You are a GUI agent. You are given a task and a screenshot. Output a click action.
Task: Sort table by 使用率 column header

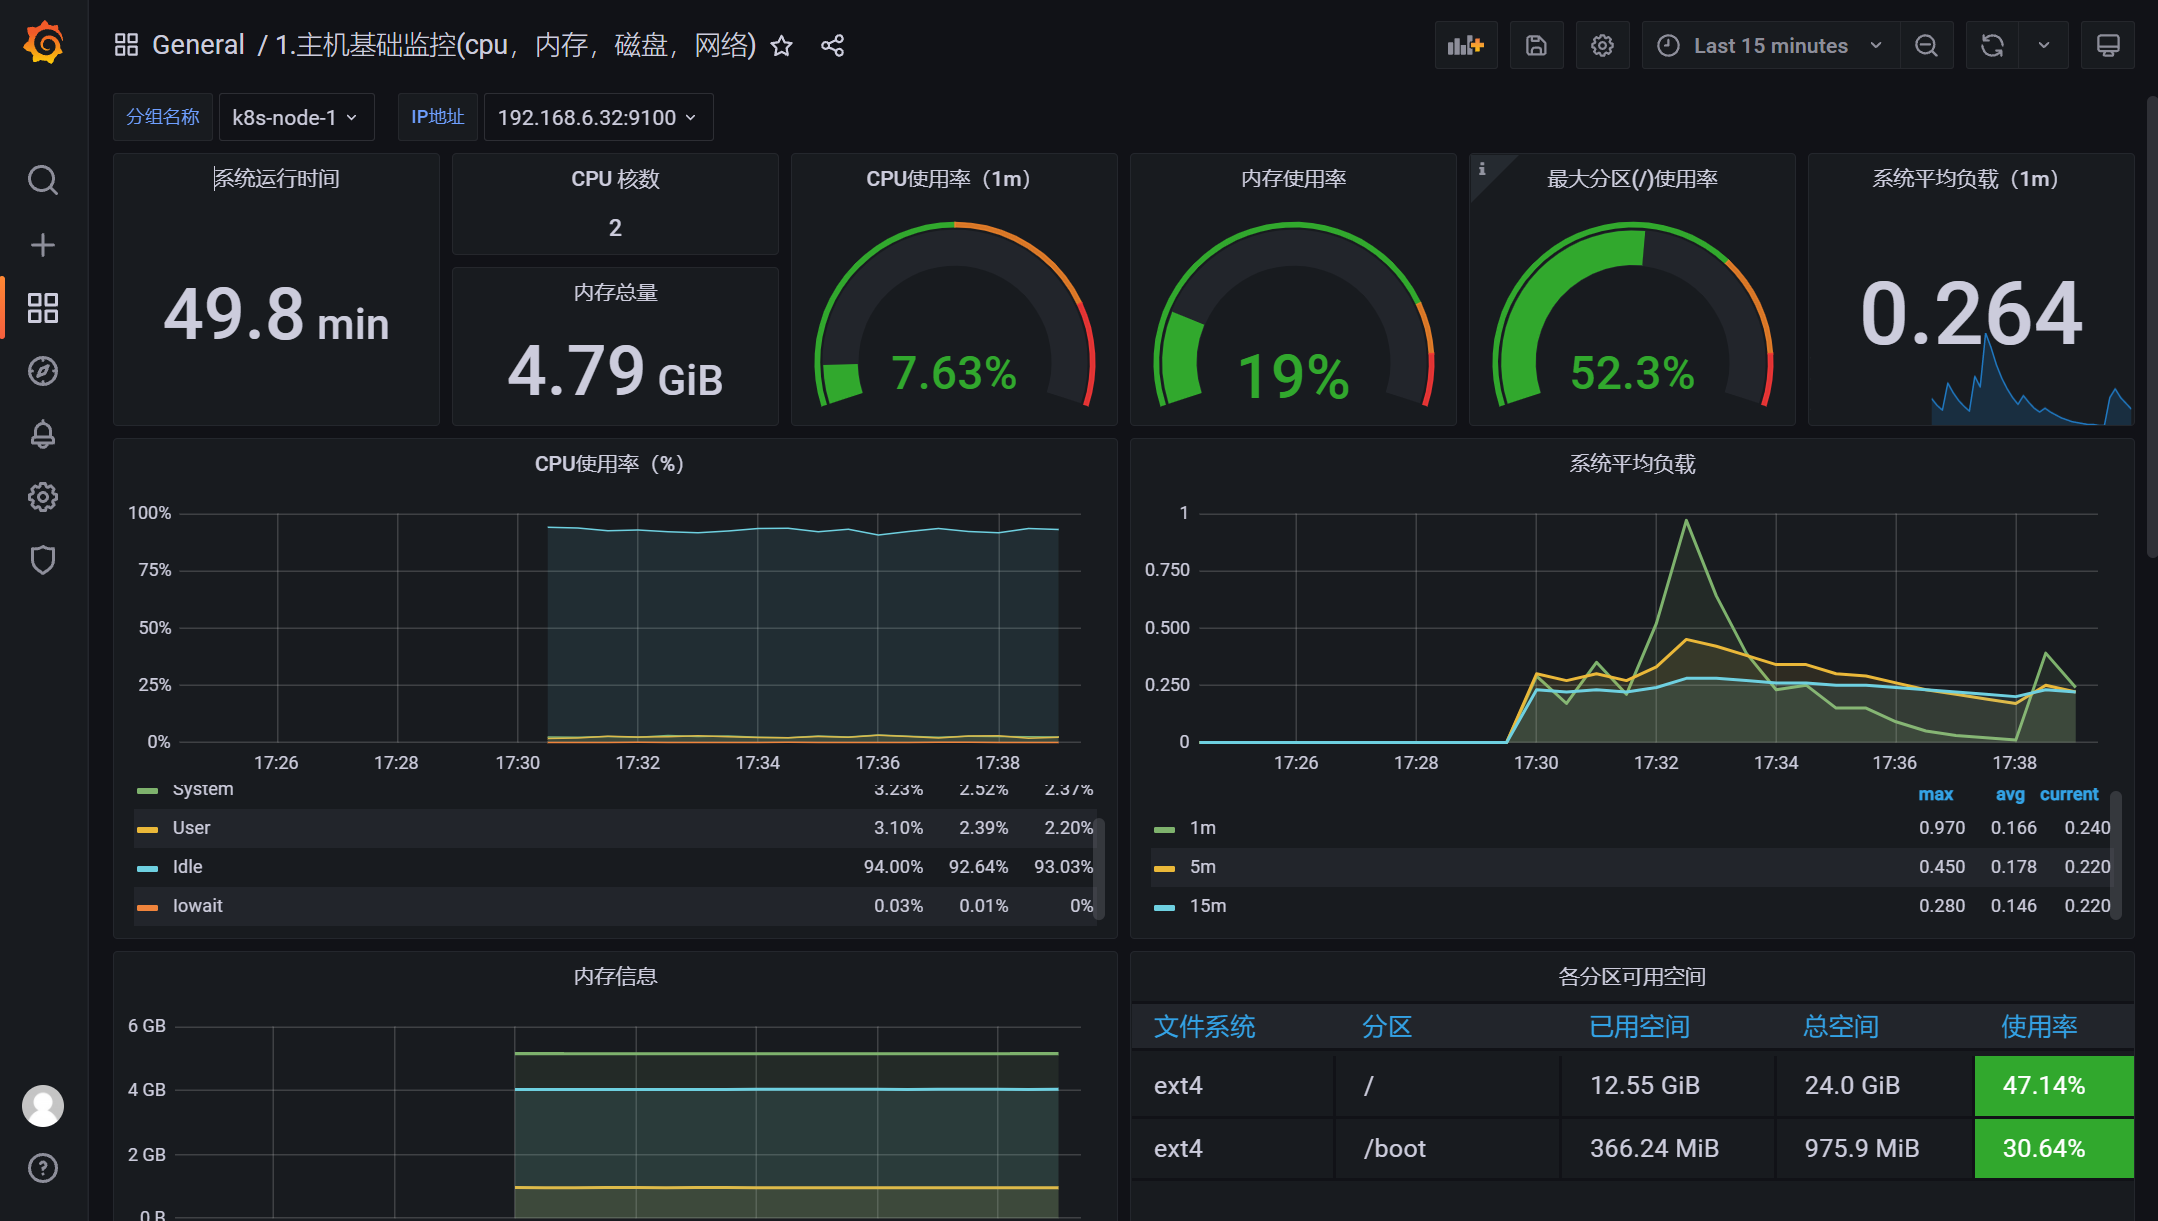click(x=2038, y=1027)
